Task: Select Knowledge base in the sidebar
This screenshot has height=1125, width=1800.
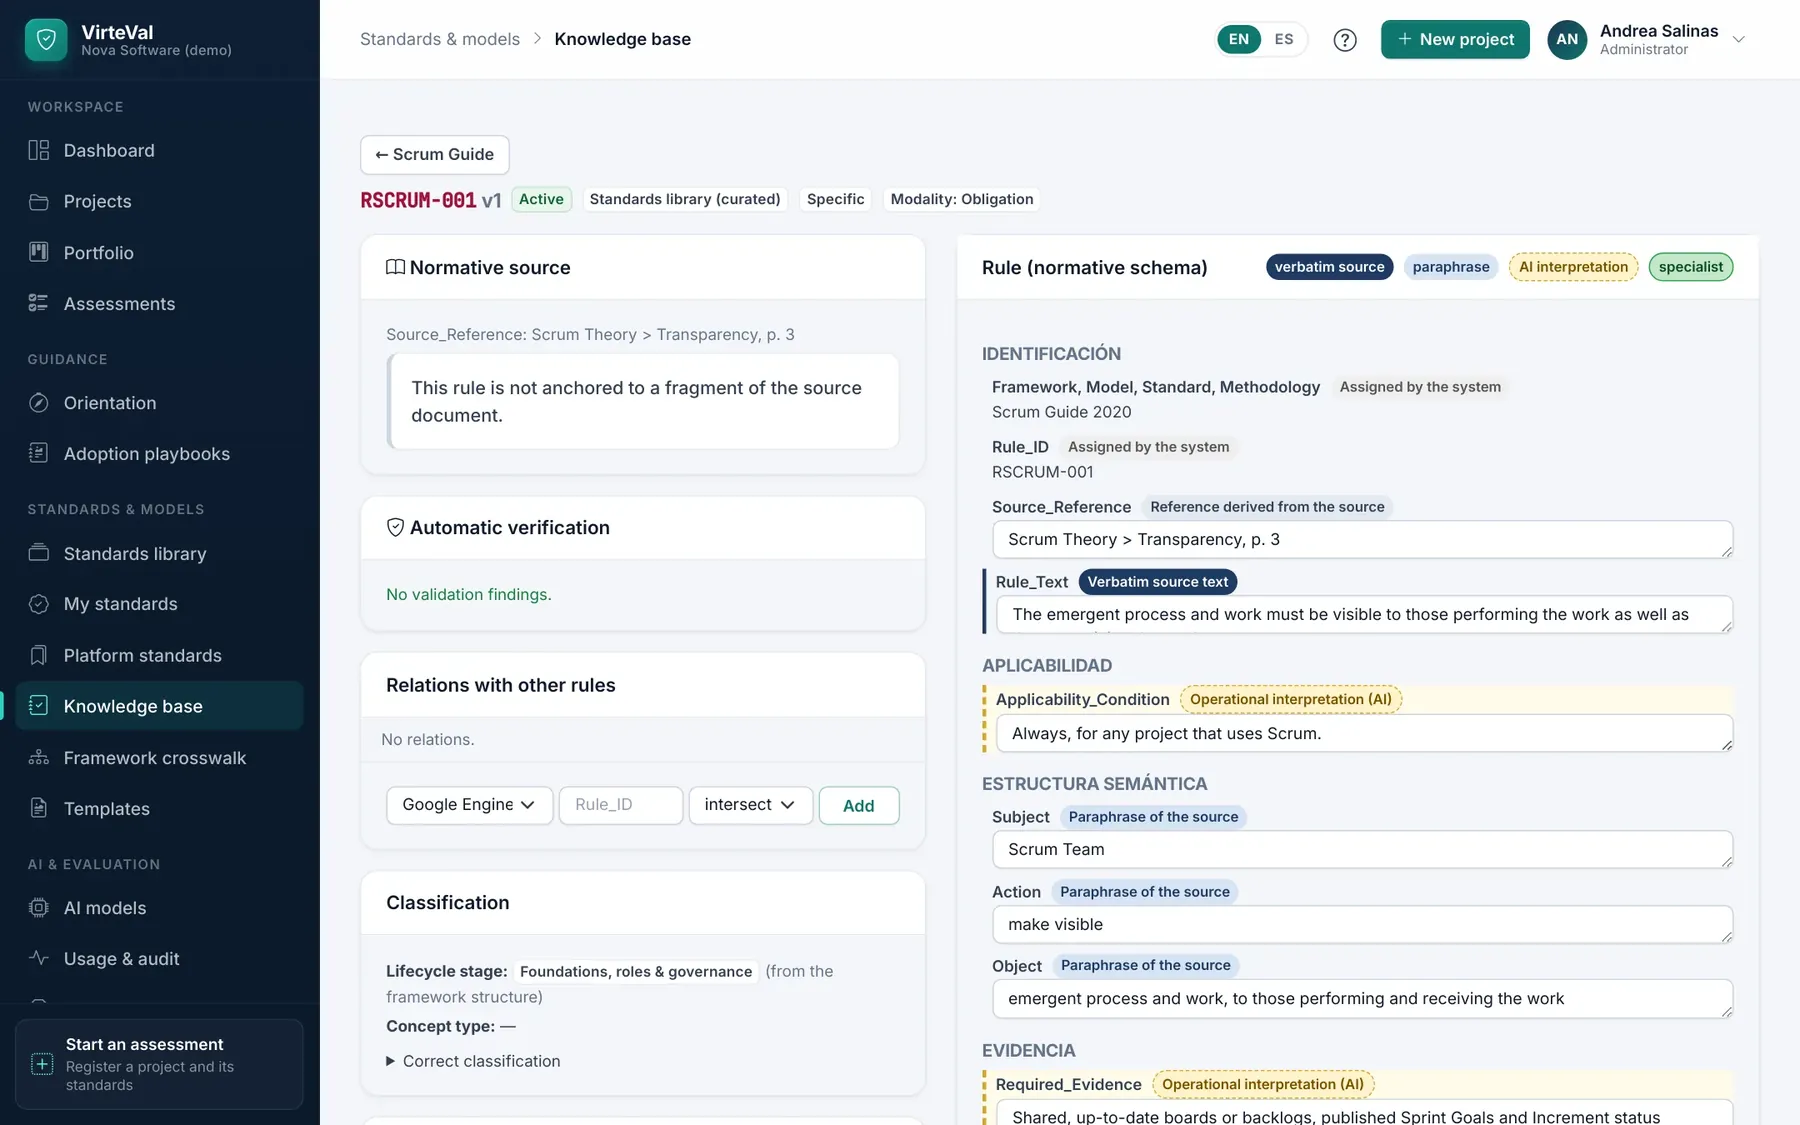Action: pyautogui.click(x=160, y=706)
